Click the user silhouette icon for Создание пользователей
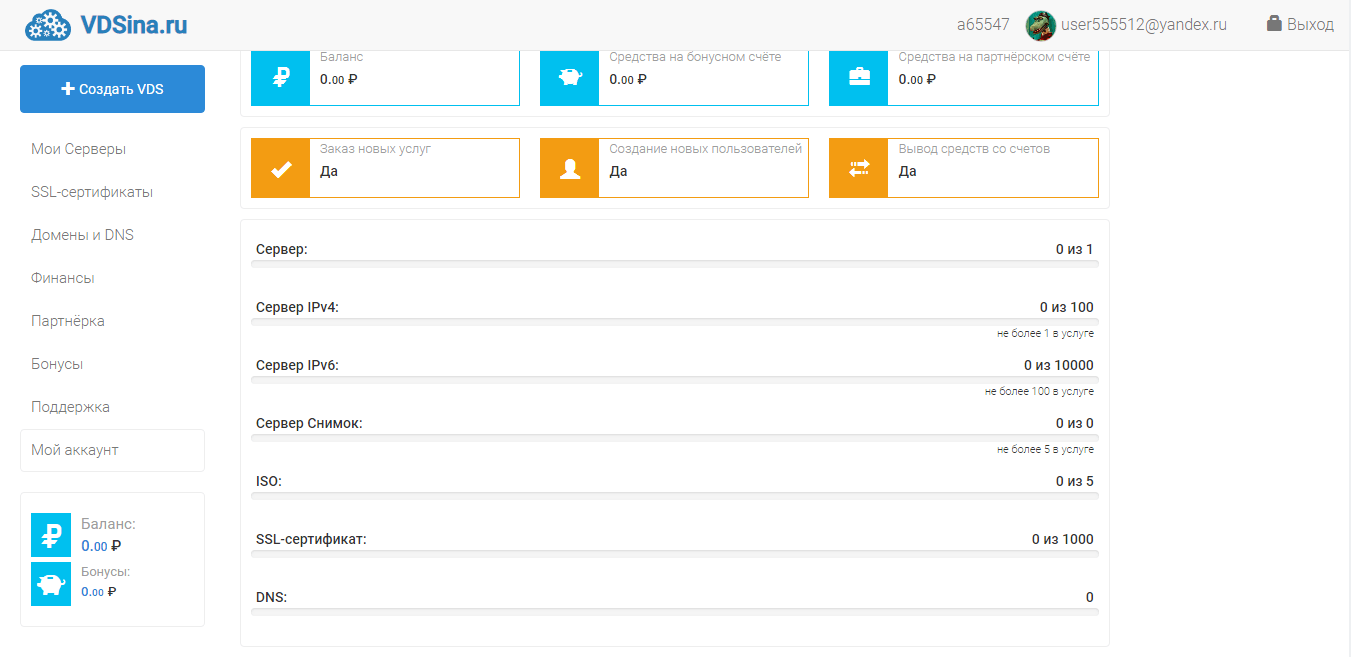The height and width of the screenshot is (657, 1351). coord(570,168)
